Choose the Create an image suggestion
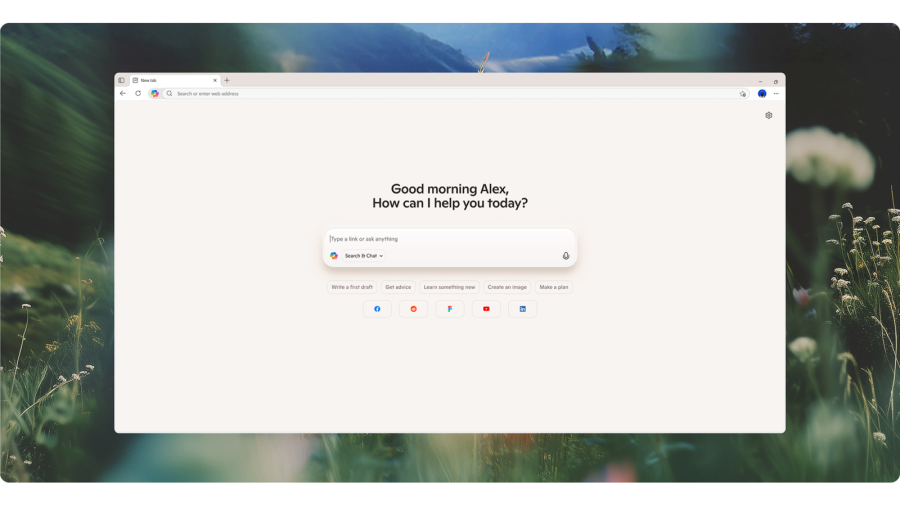This screenshot has height=506, width=900. [507, 287]
